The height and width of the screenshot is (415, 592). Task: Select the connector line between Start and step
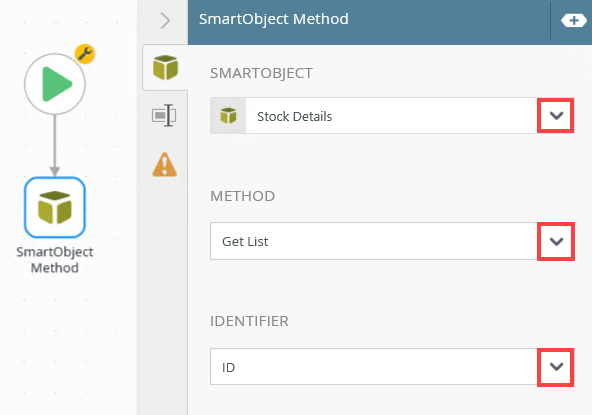click(x=55, y=145)
